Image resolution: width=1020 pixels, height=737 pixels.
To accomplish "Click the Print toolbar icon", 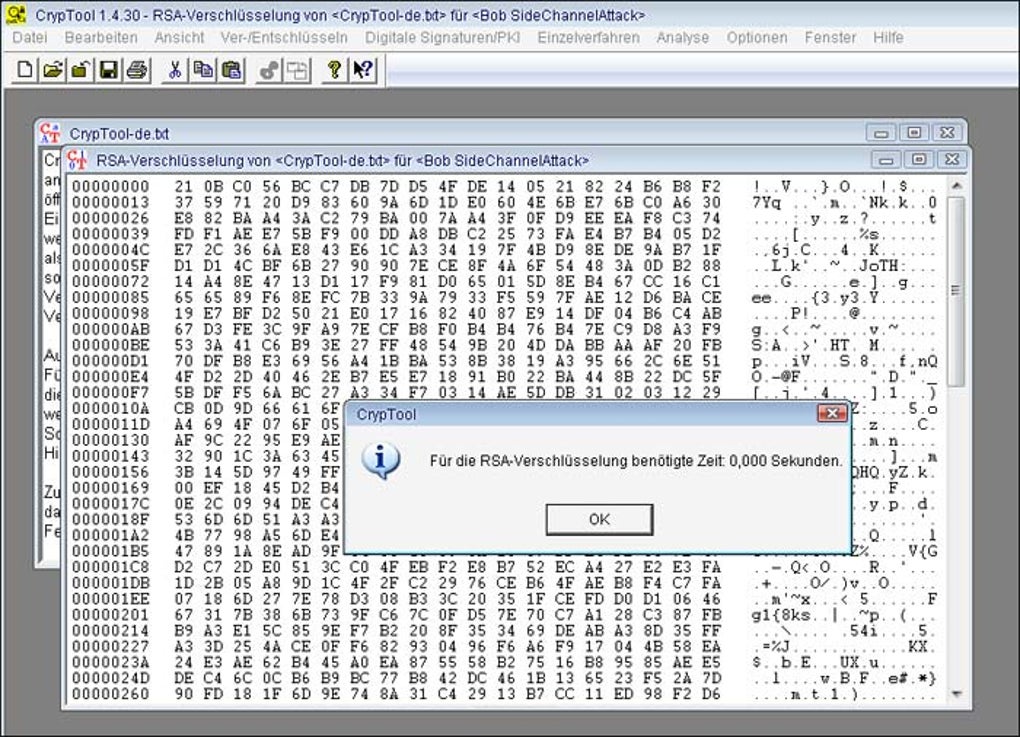I will click(x=137, y=70).
